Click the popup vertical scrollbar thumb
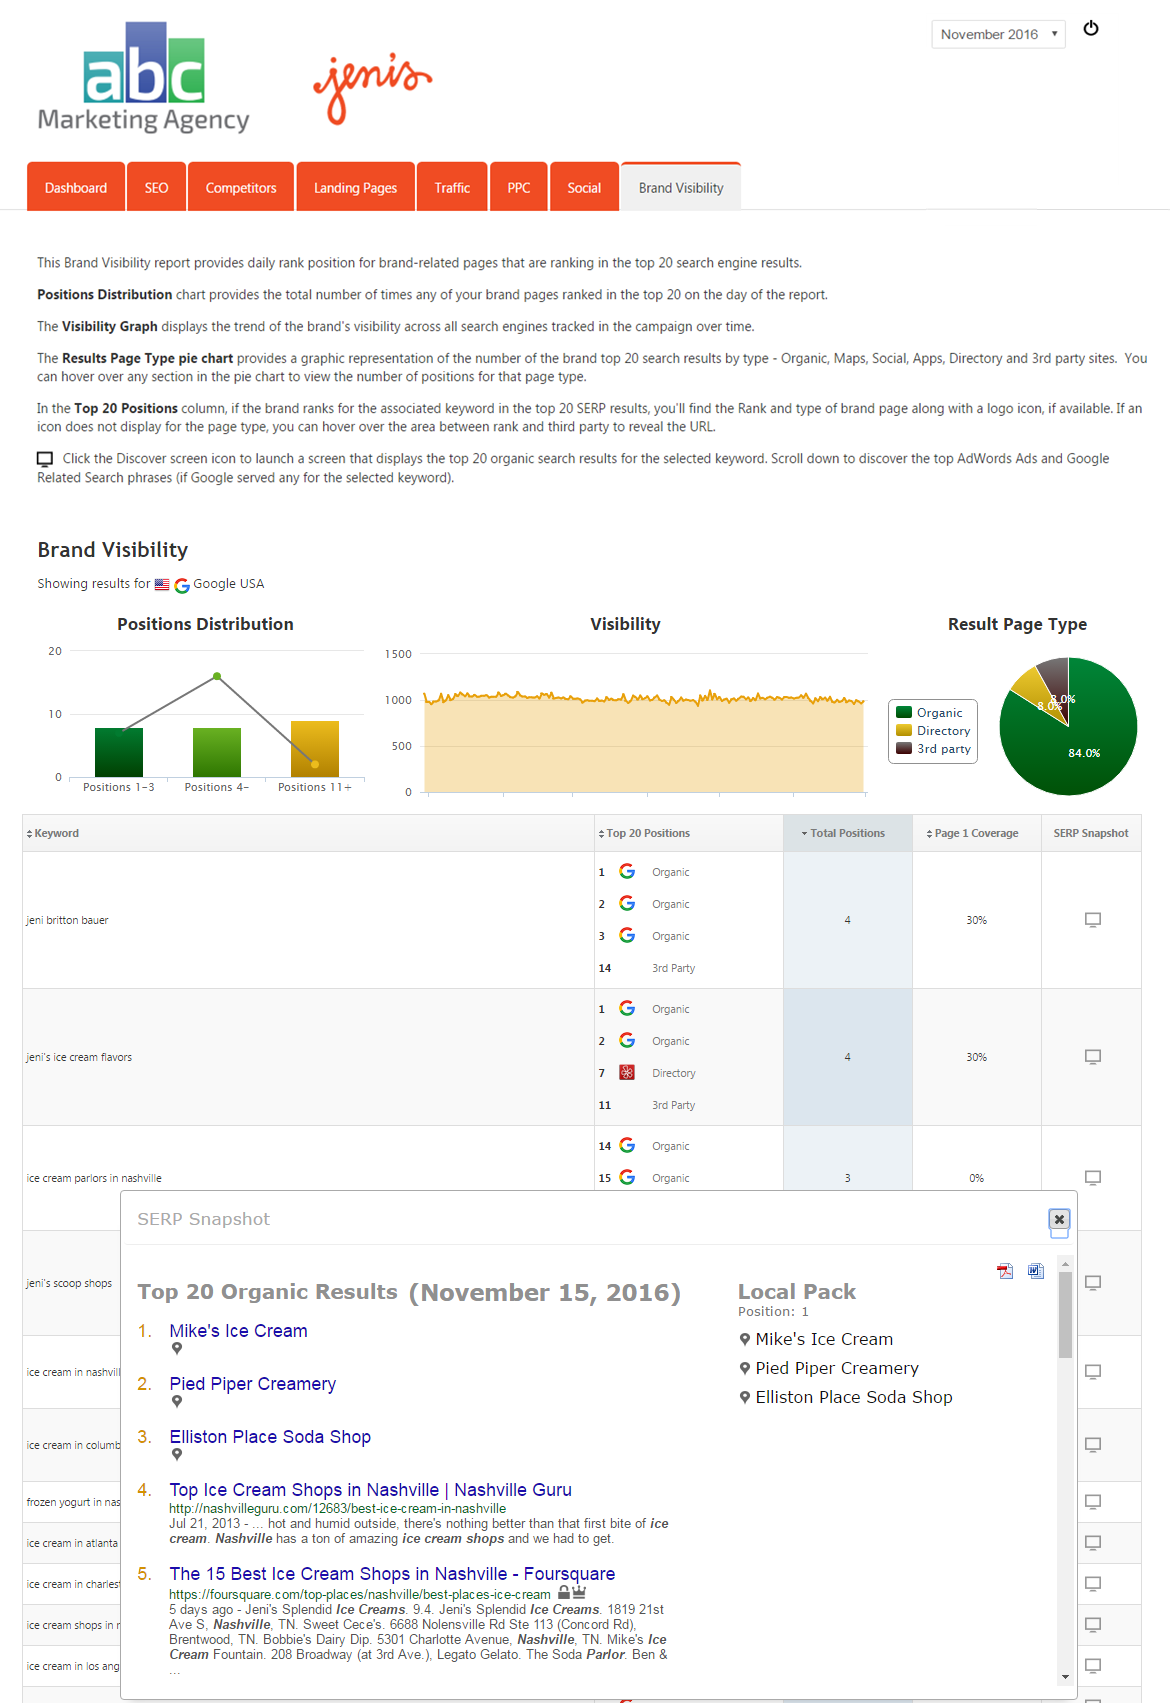The image size is (1170, 1703). point(1065,1315)
